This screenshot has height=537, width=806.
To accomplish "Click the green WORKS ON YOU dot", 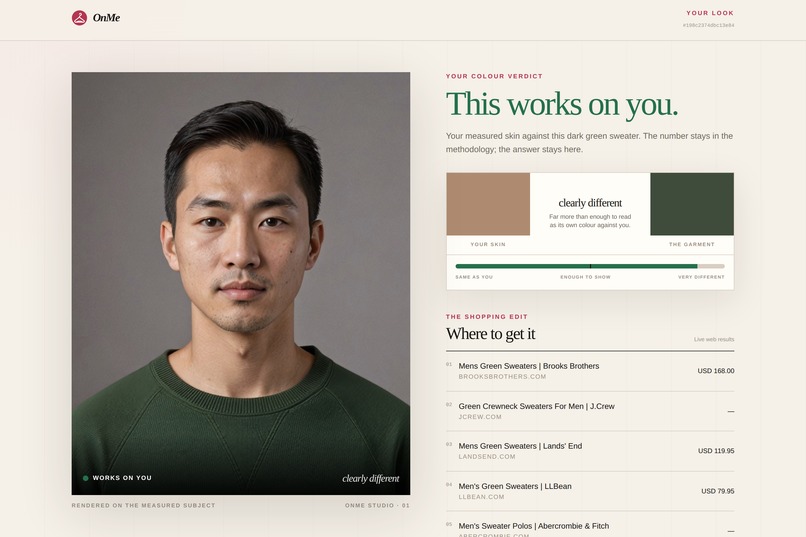I will (x=85, y=478).
